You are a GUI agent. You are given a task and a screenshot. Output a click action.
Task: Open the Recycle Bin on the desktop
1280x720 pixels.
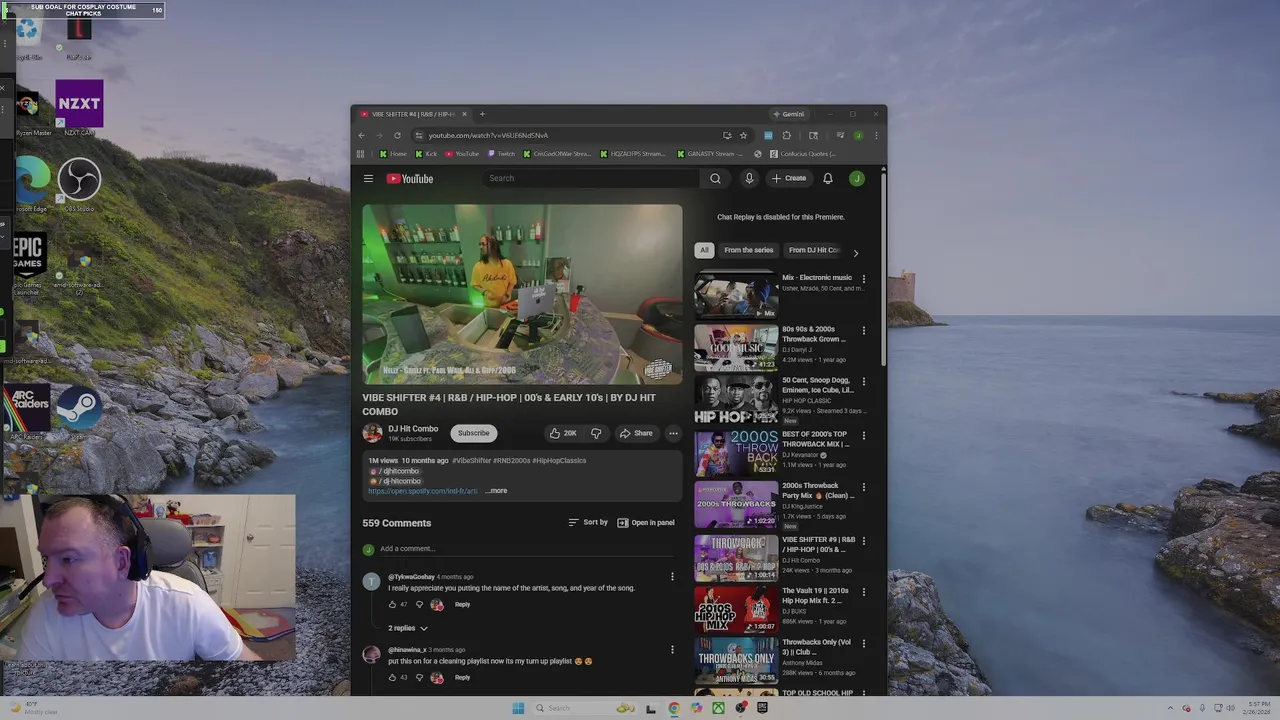(x=28, y=38)
